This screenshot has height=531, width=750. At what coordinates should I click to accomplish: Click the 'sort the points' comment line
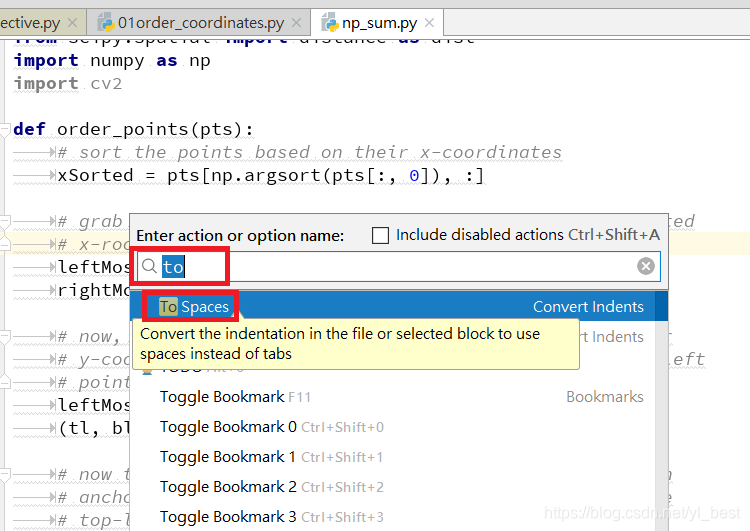pos(309,153)
